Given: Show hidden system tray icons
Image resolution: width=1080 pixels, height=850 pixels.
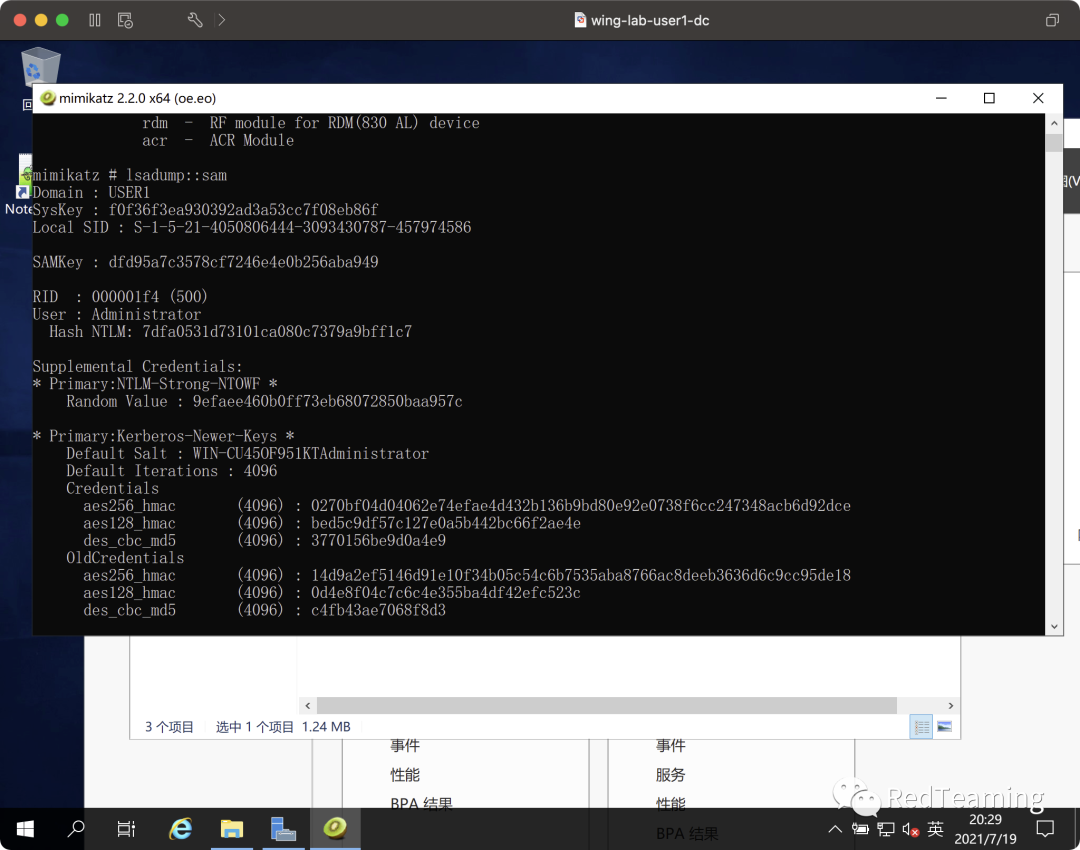Looking at the screenshot, I should click(835, 829).
